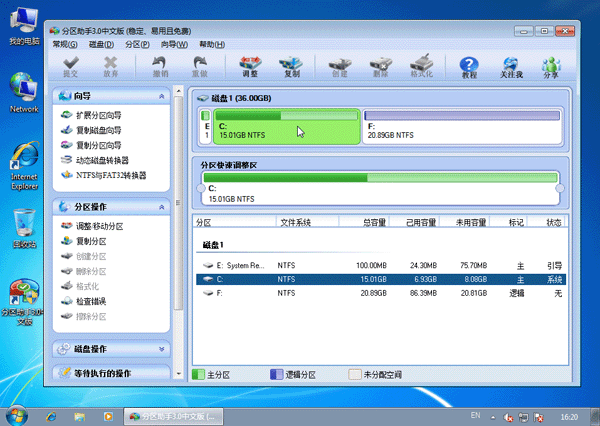Click the 复制 (copy) toolbar icon
This screenshot has height=426, width=600.
(291, 66)
